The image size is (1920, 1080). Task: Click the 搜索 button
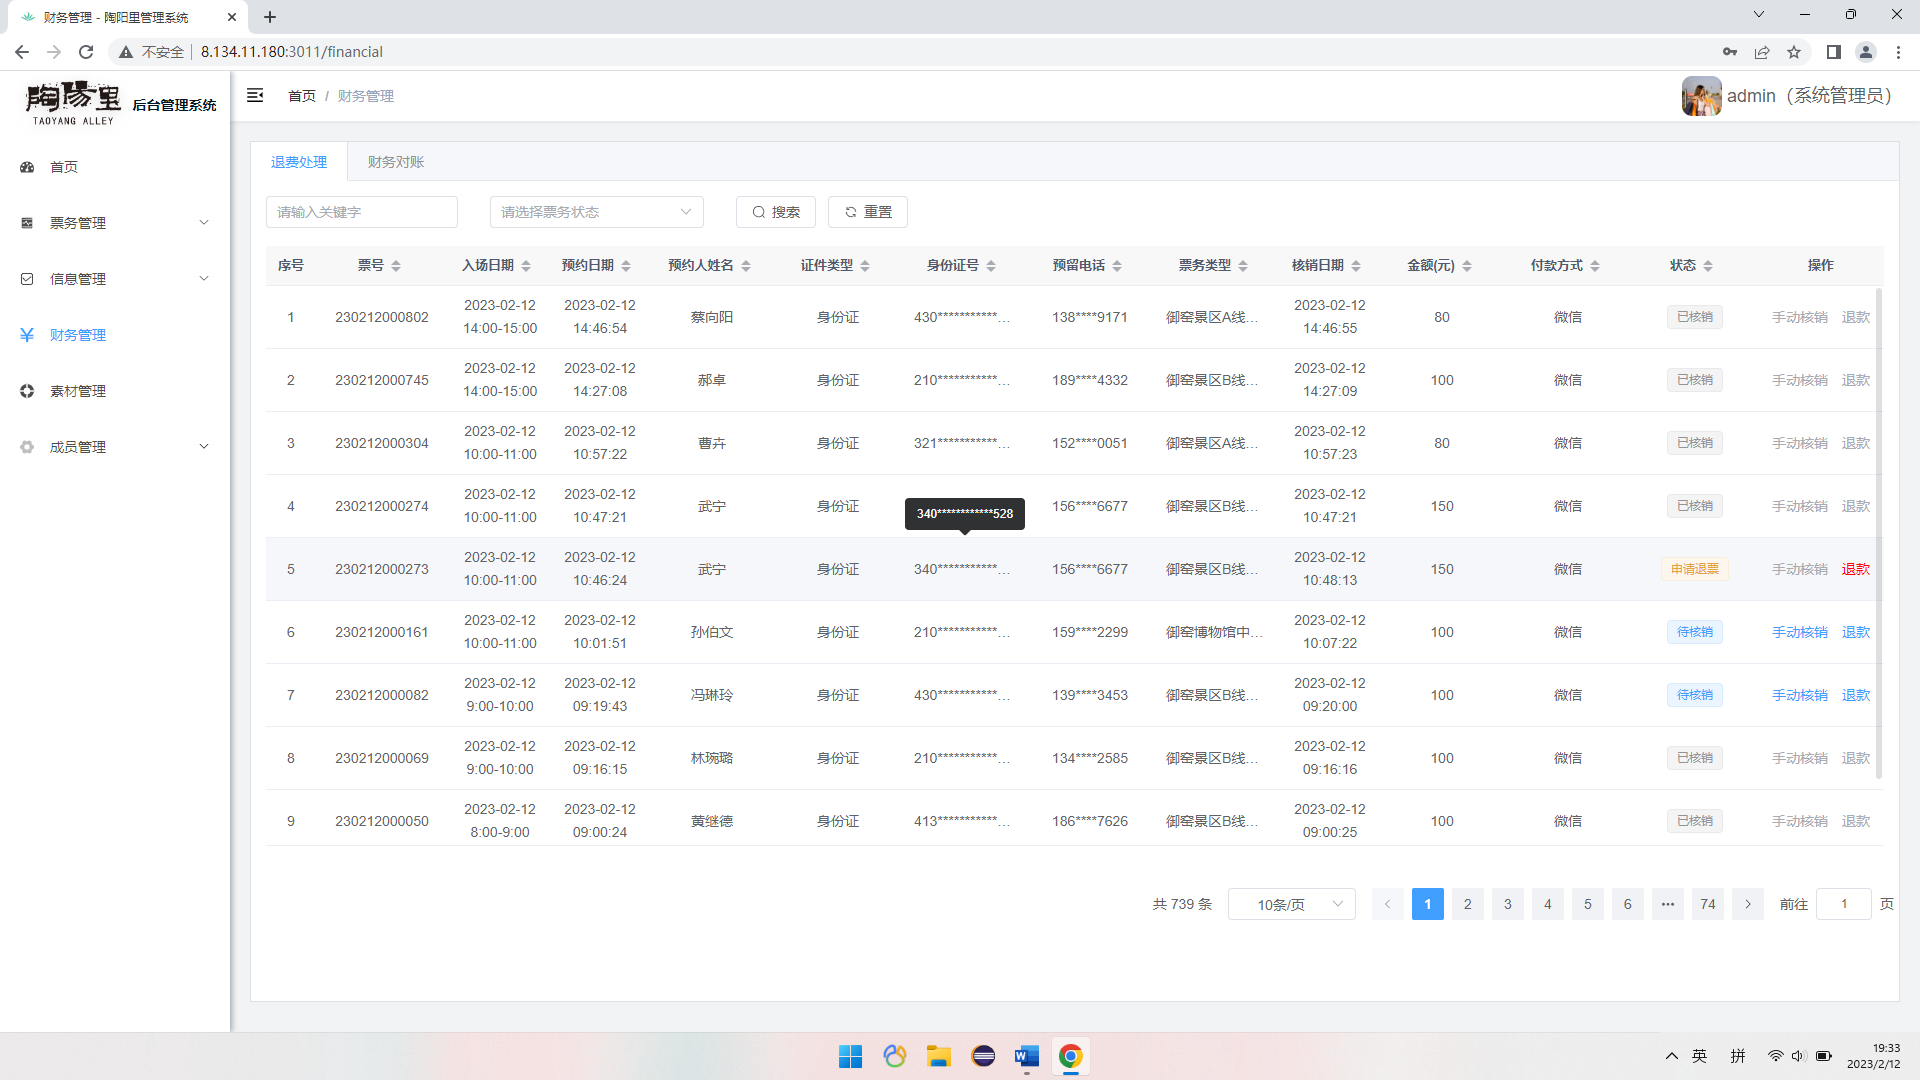(x=776, y=212)
